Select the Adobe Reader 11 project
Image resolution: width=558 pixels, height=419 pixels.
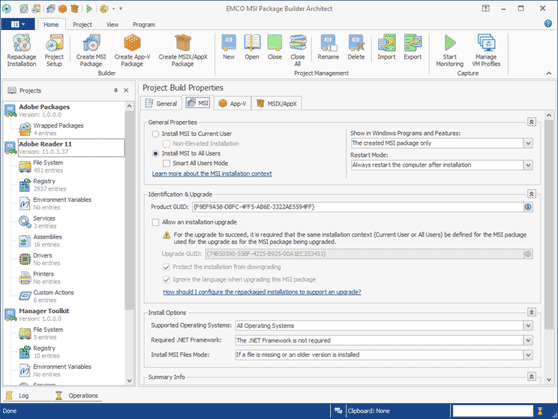click(x=71, y=148)
